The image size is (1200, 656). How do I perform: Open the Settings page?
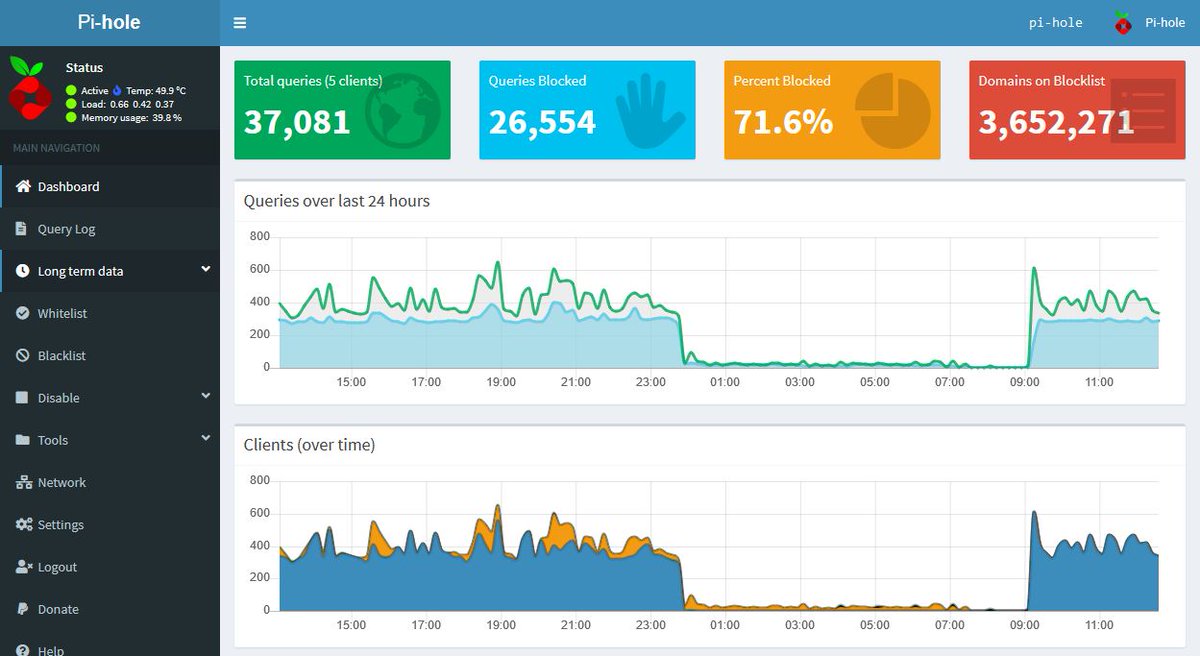(x=110, y=524)
